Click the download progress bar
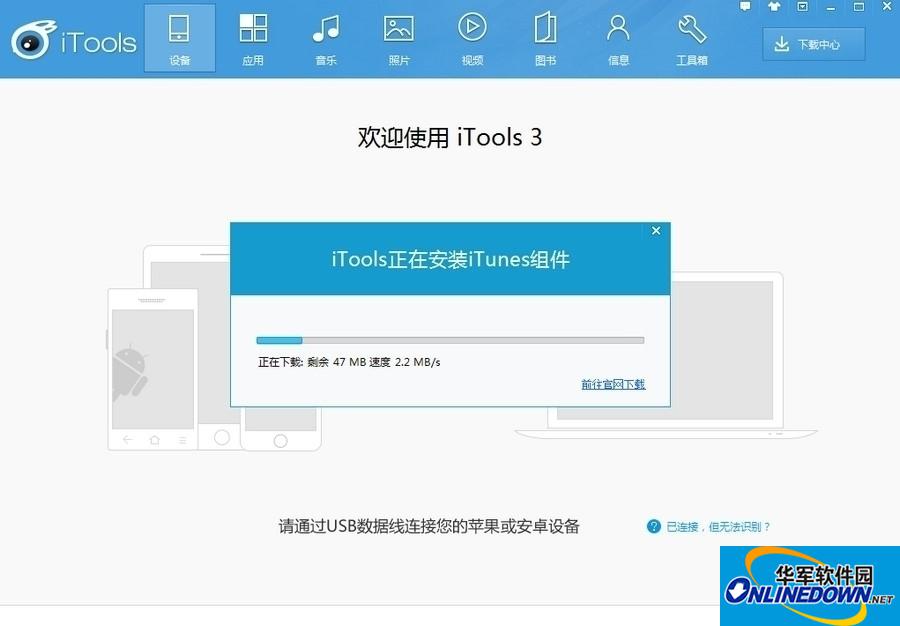This screenshot has height=626, width=900. pos(450,340)
